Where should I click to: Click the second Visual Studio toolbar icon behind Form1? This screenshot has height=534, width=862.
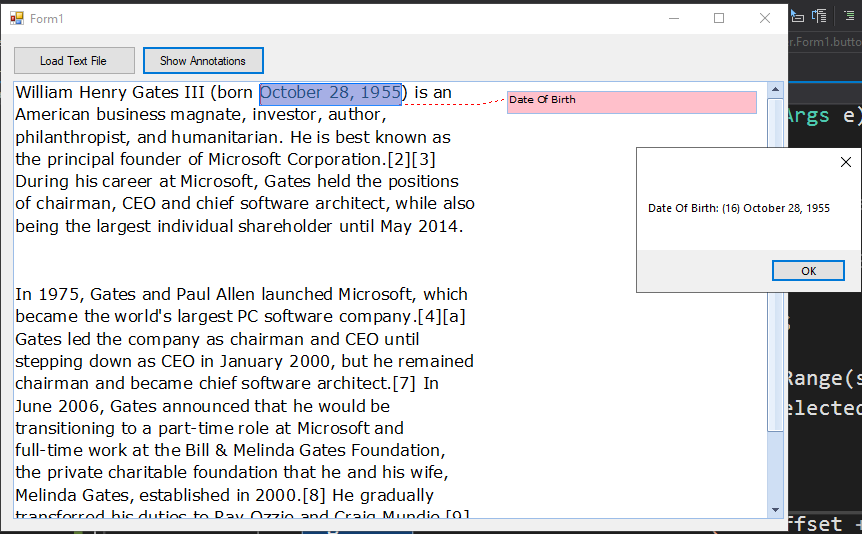click(819, 16)
